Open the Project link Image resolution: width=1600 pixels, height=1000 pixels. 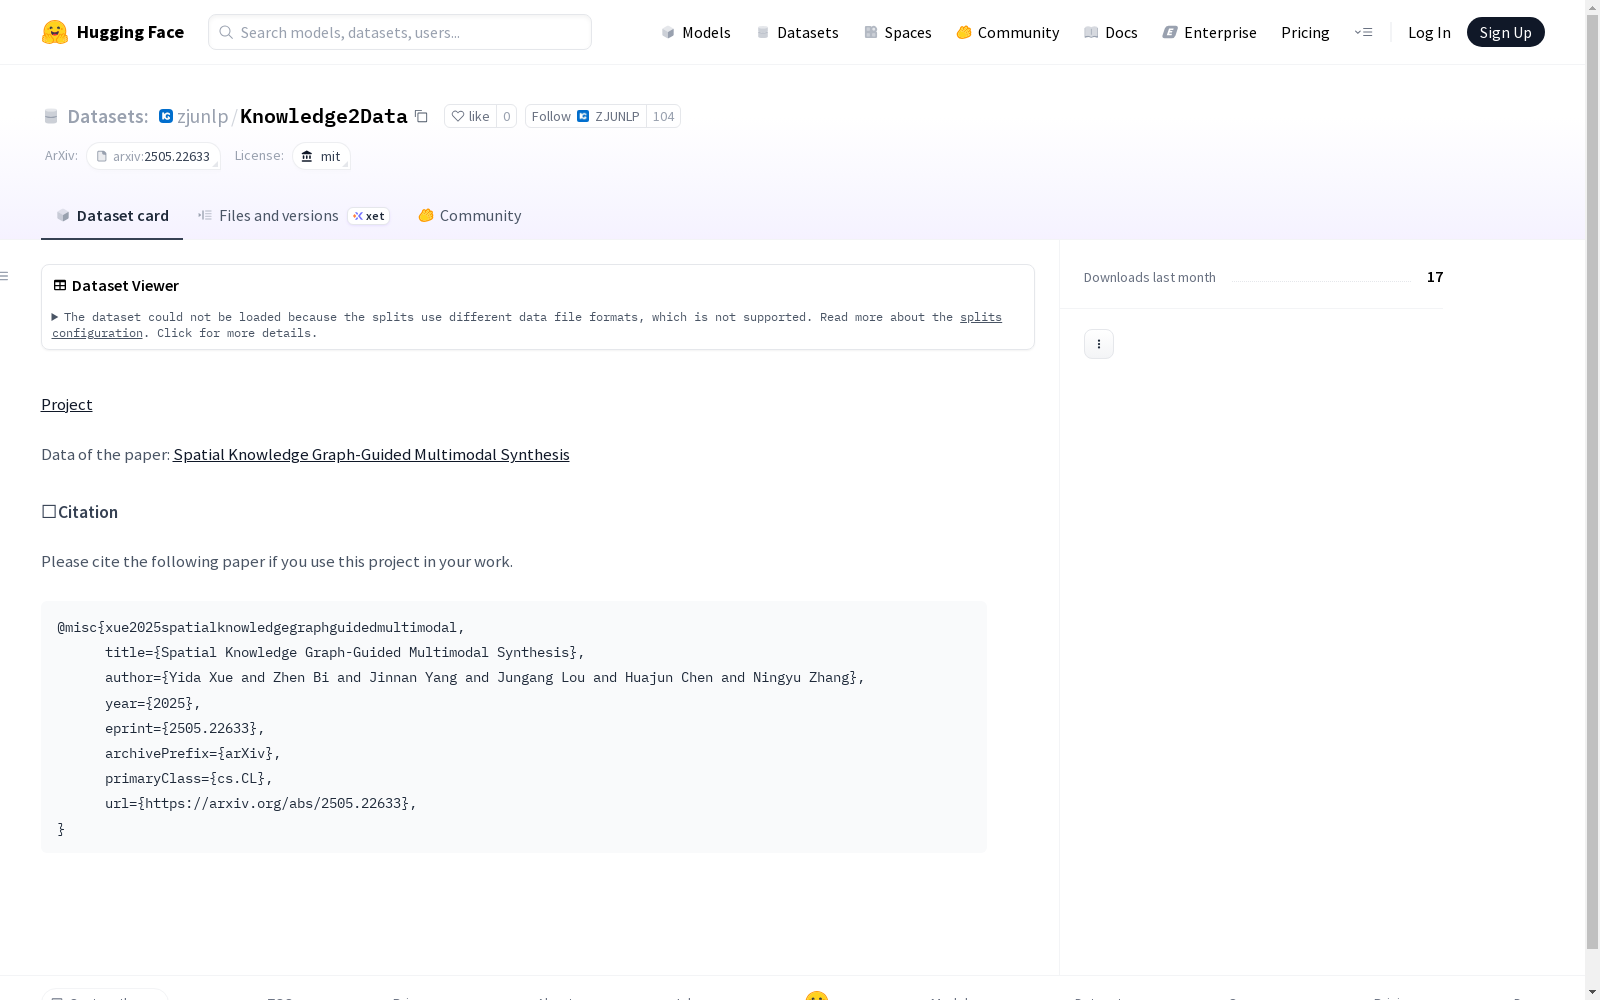click(x=66, y=404)
